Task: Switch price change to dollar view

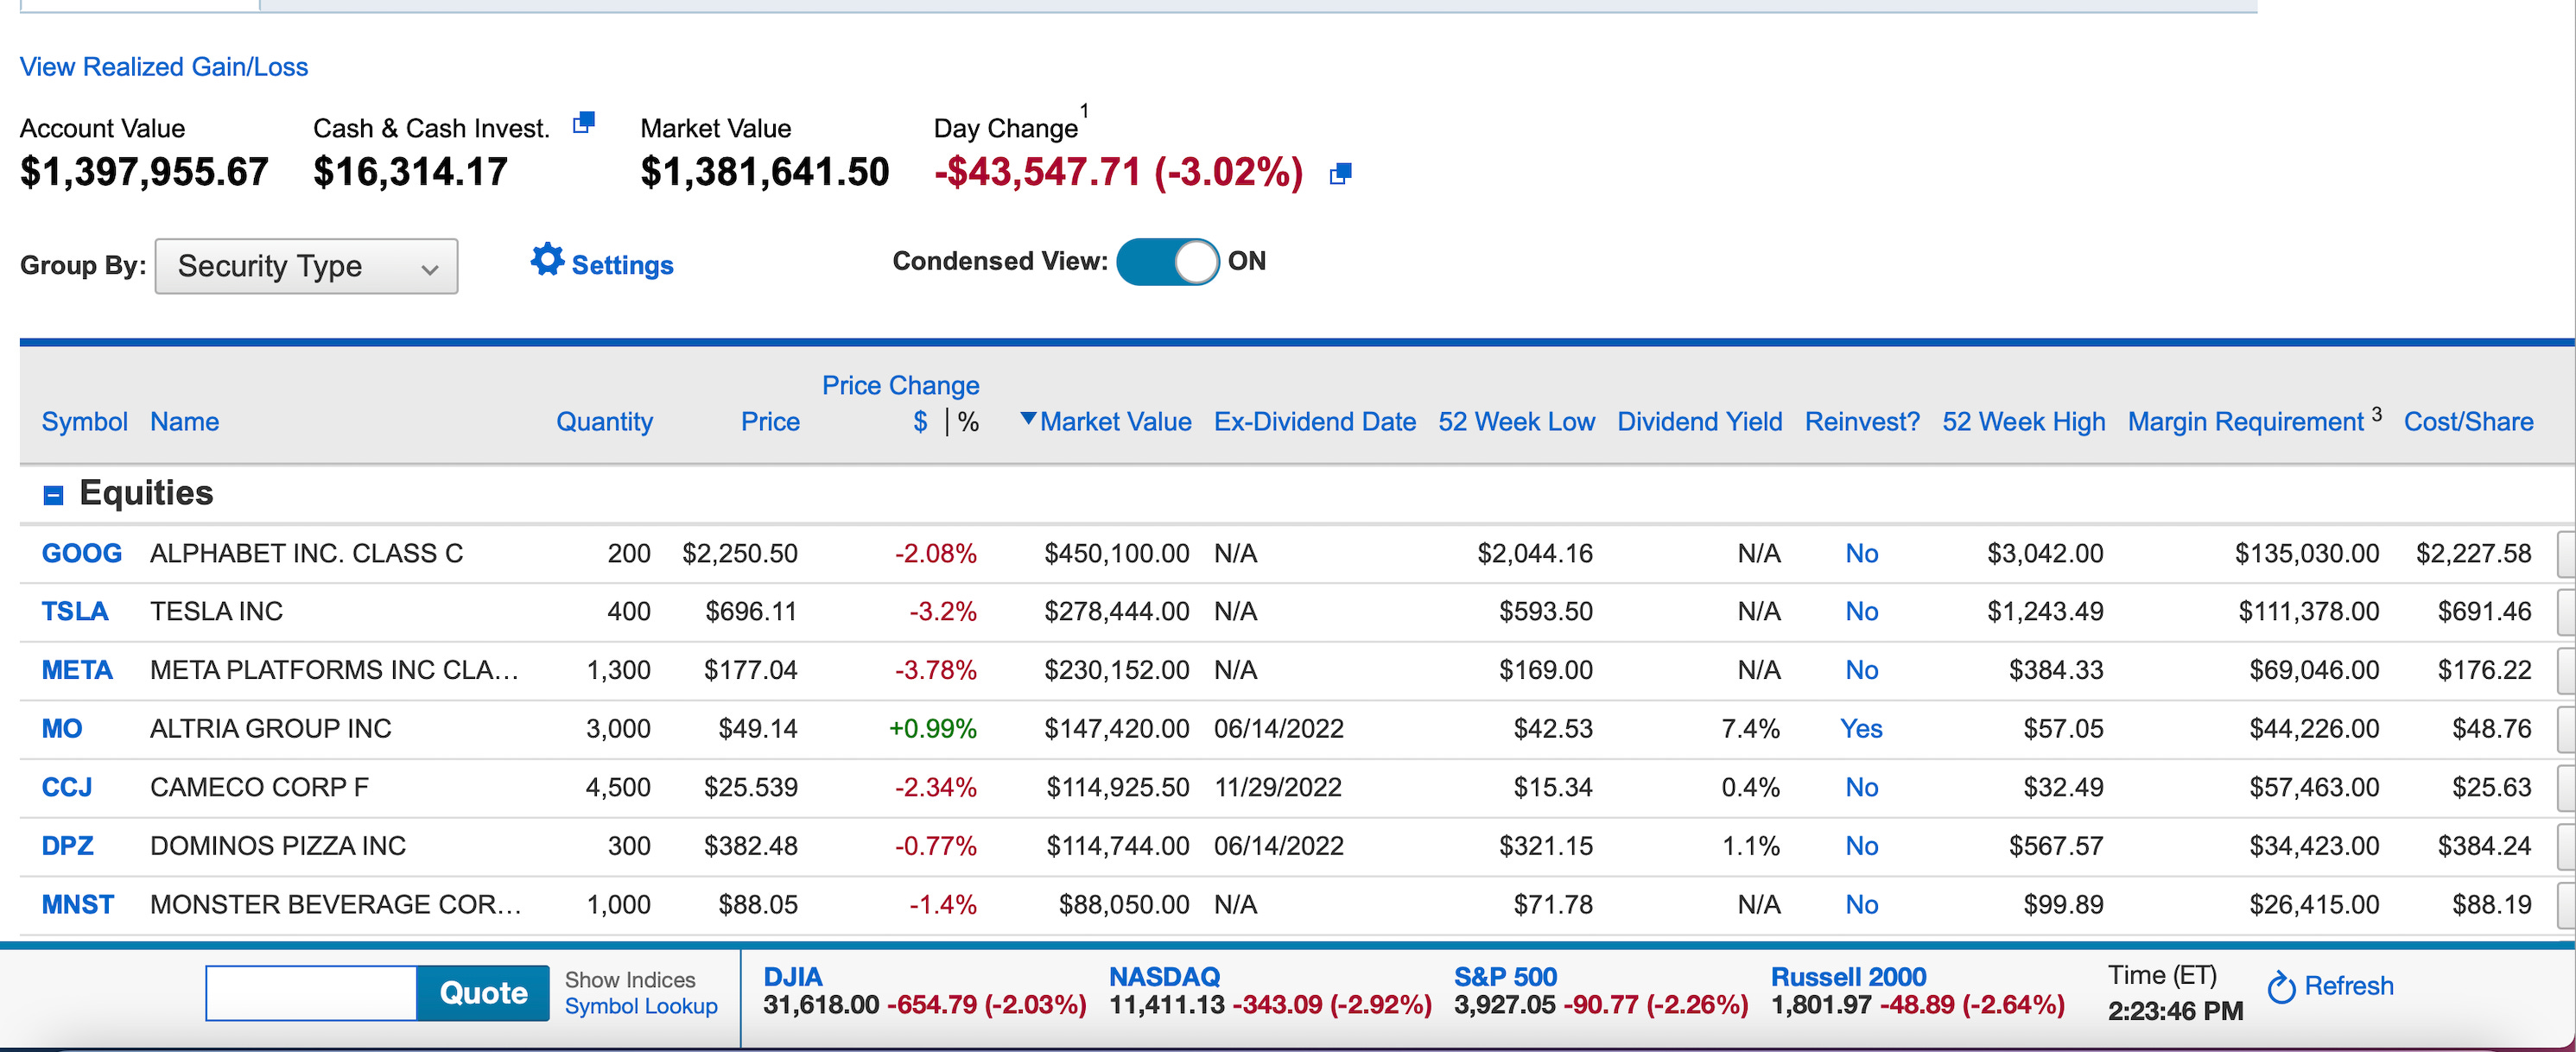Action: click(x=920, y=422)
